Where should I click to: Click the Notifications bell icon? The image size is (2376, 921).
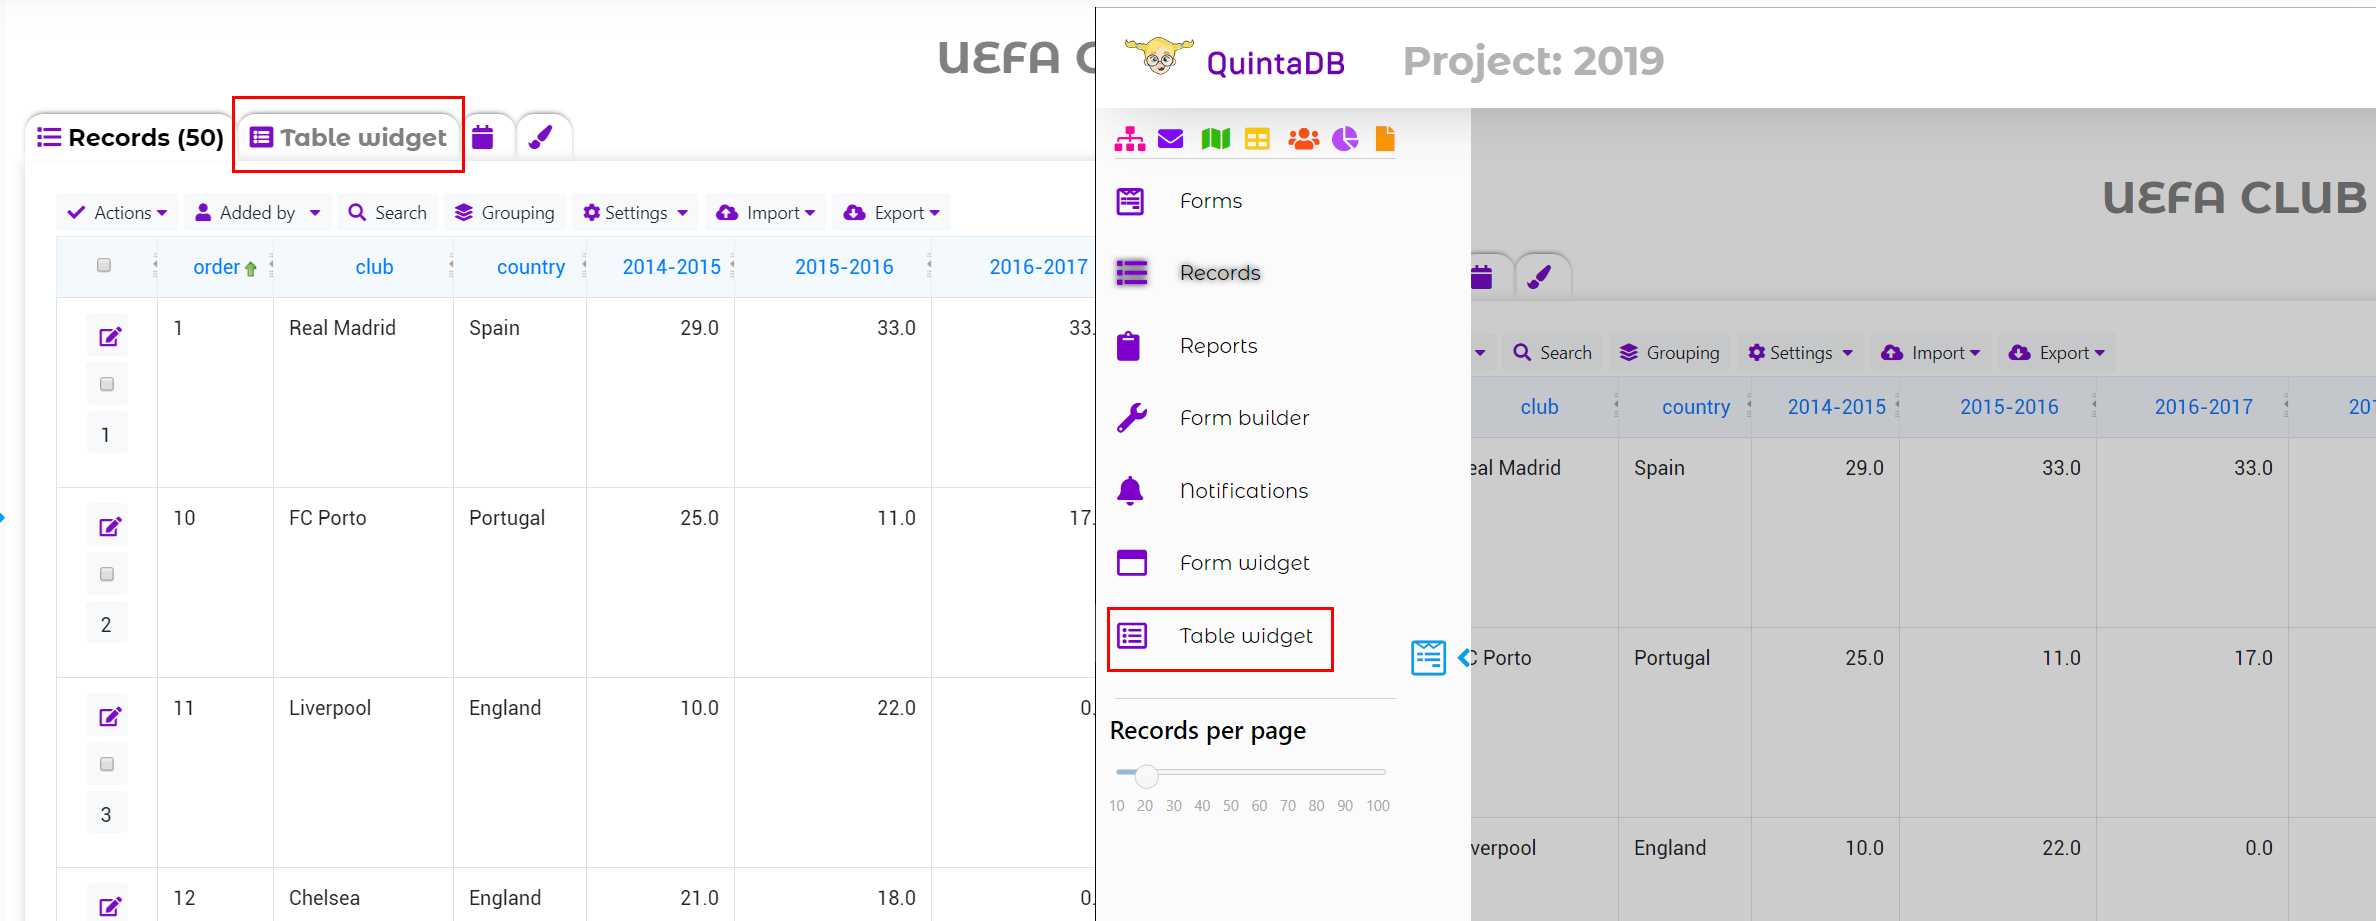[1130, 491]
